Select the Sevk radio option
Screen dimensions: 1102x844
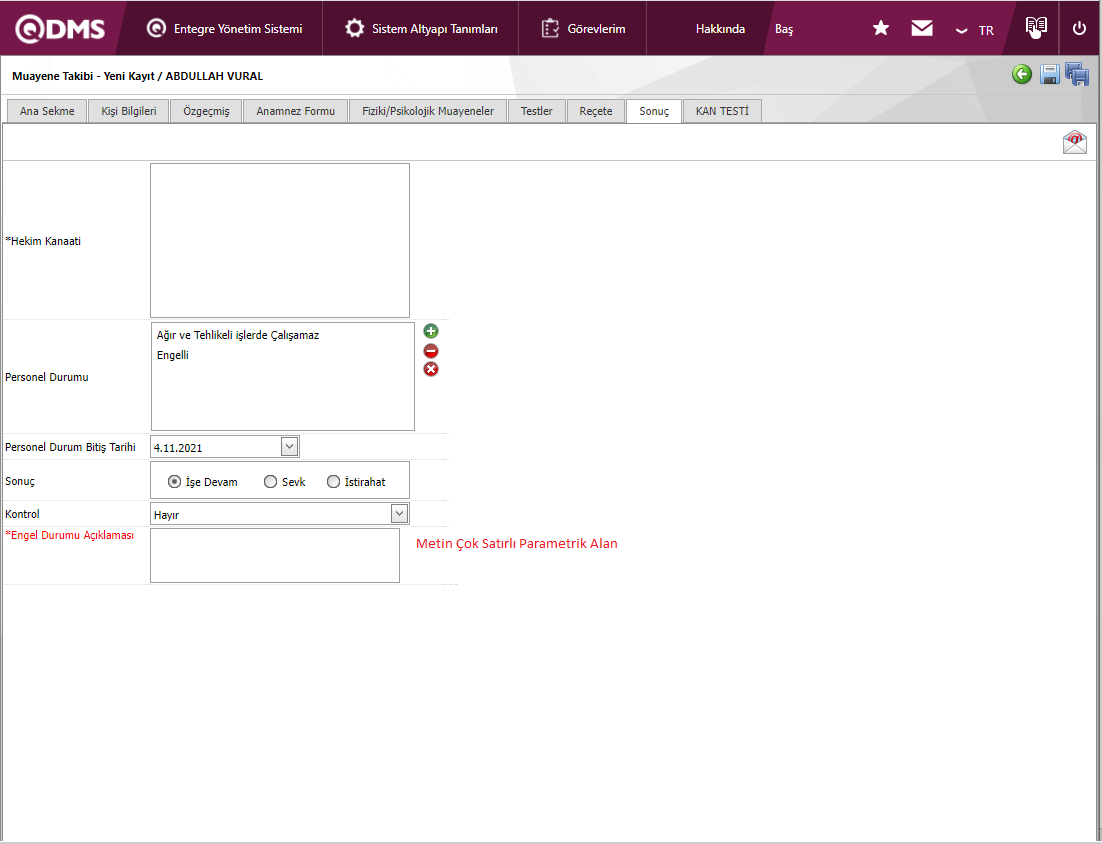coord(270,482)
